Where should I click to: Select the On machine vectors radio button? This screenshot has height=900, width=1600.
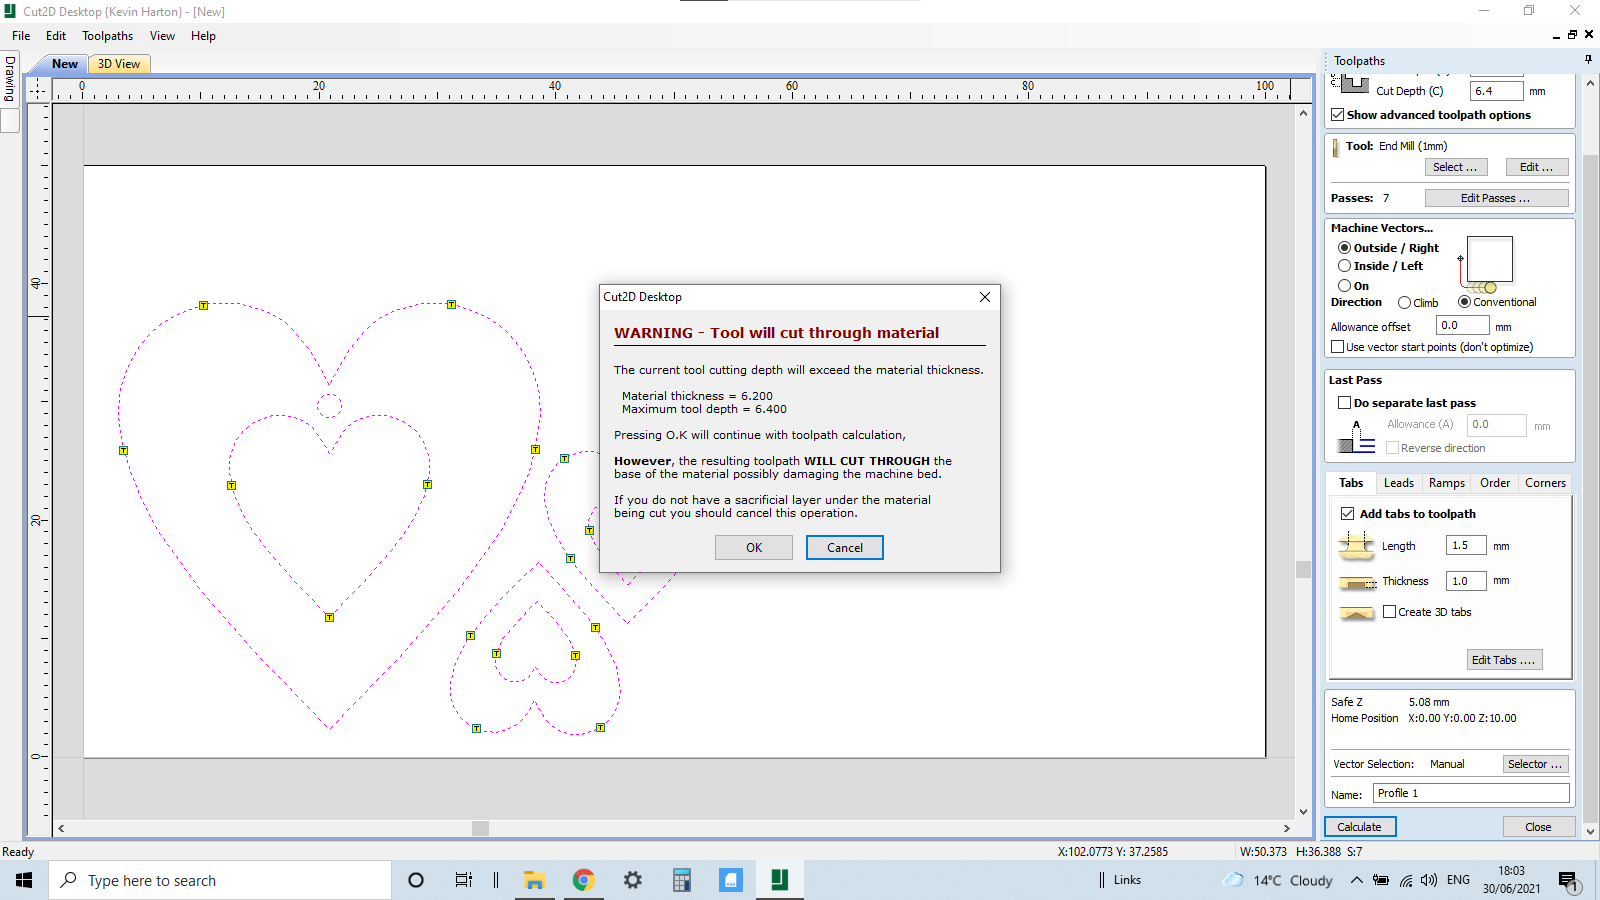1344,286
